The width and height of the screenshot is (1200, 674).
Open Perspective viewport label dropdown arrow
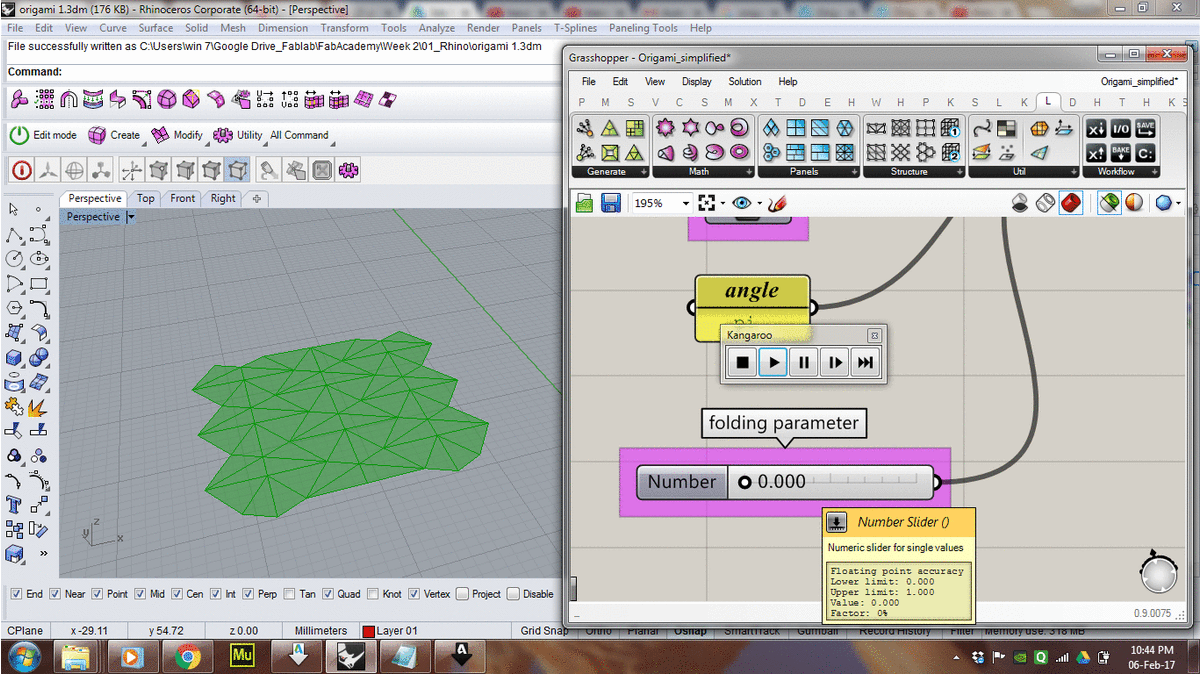[130, 217]
